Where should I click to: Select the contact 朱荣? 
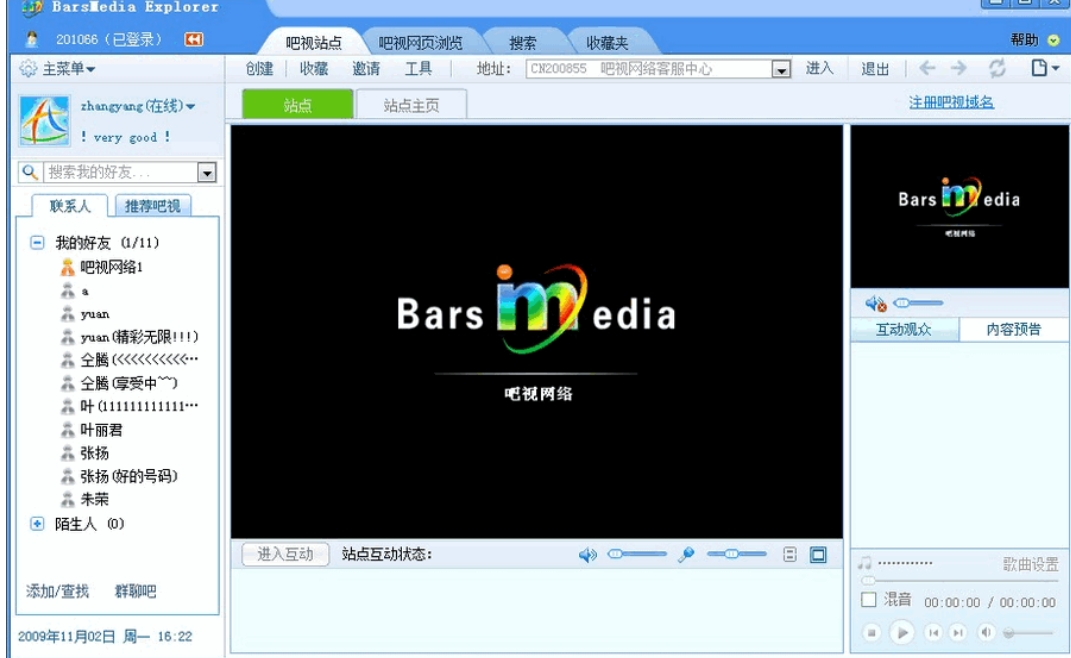tap(85, 499)
